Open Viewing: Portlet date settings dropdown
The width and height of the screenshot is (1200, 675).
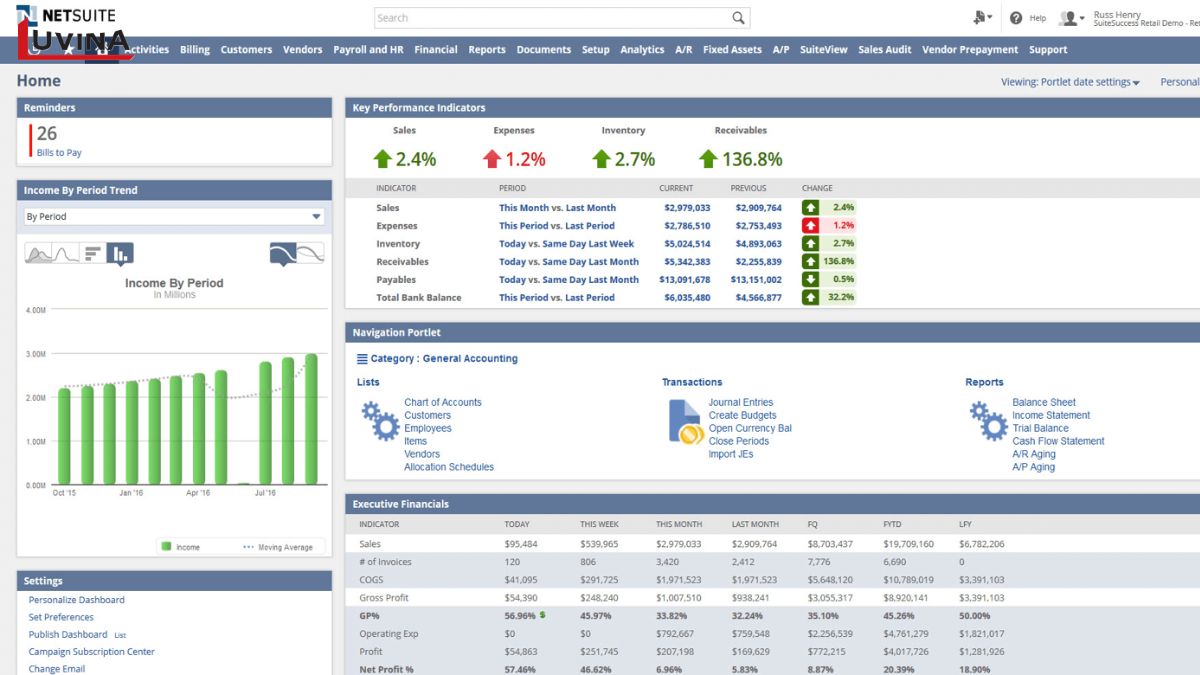[1070, 82]
